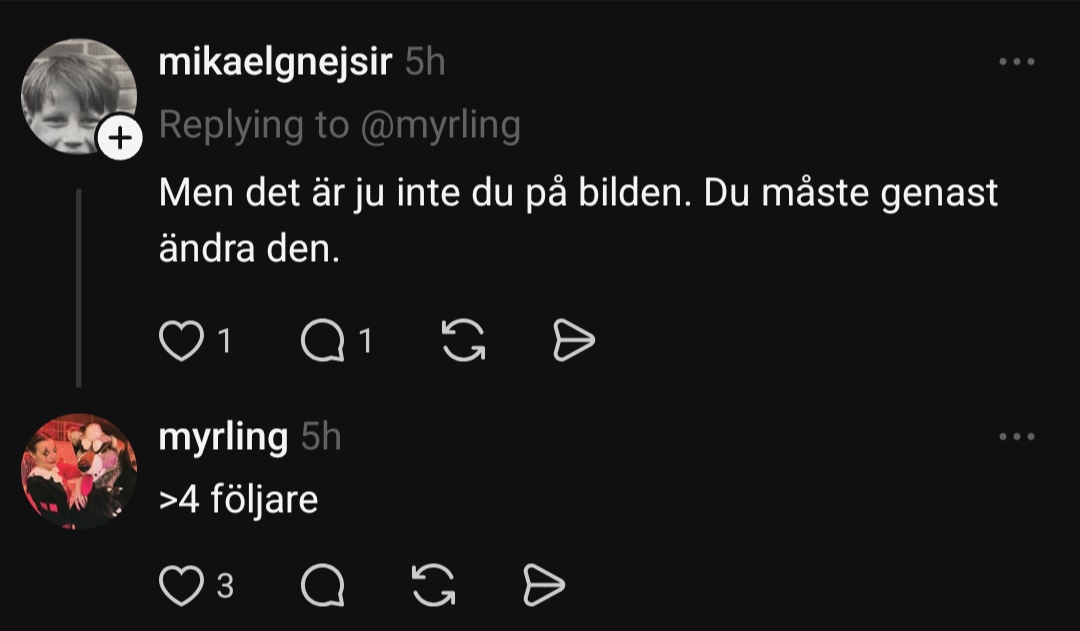
Task: Open comments on mikaelgnejsir's reply
Action: click(322, 342)
